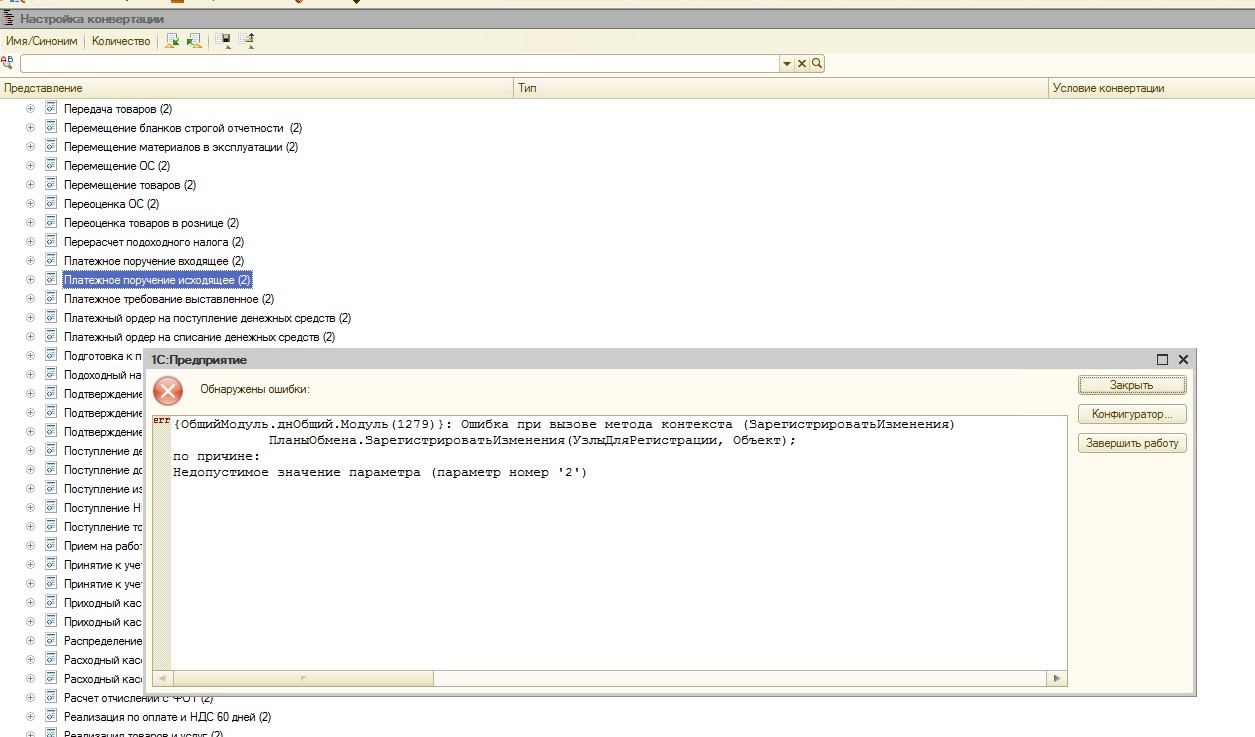Click the magnifier search icon next to the search field

pos(817,64)
